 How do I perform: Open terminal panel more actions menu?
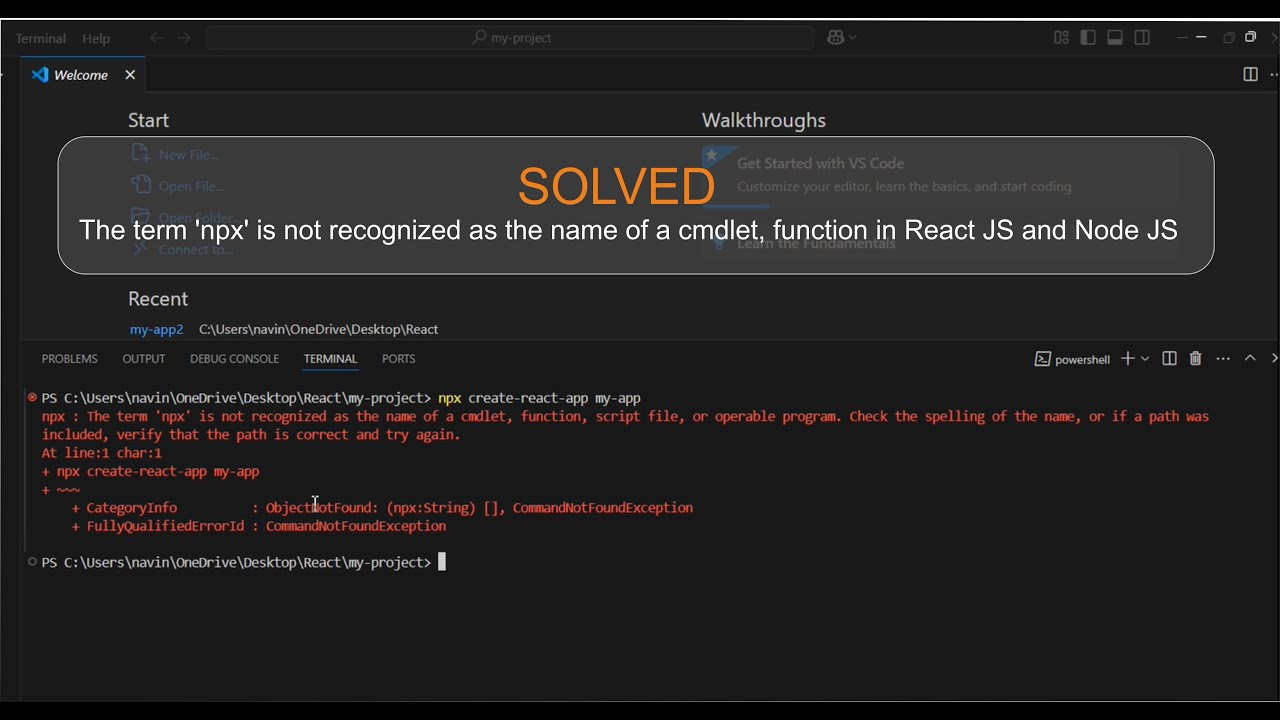coord(1223,358)
